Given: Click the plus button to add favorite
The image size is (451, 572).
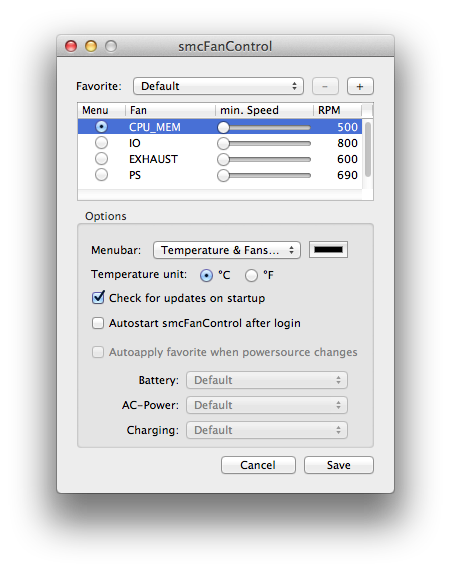Looking at the screenshot, I should click(360, 86).
